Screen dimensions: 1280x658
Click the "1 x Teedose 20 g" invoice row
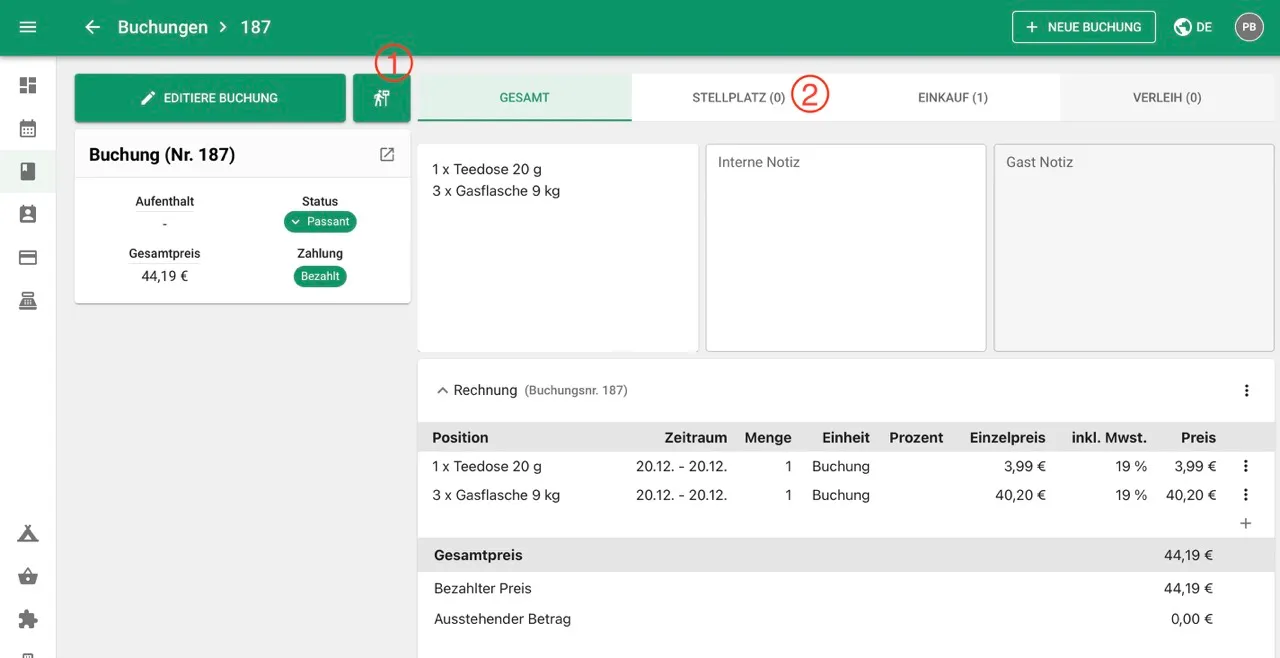[x=846, y=466]
